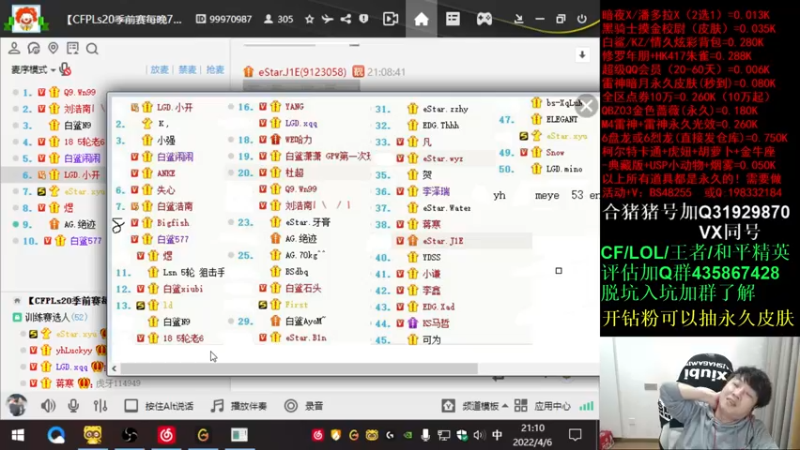Click the speaker volume icon in bottom bar
This screenshot has height=450, width=800.
click(48, 406)
